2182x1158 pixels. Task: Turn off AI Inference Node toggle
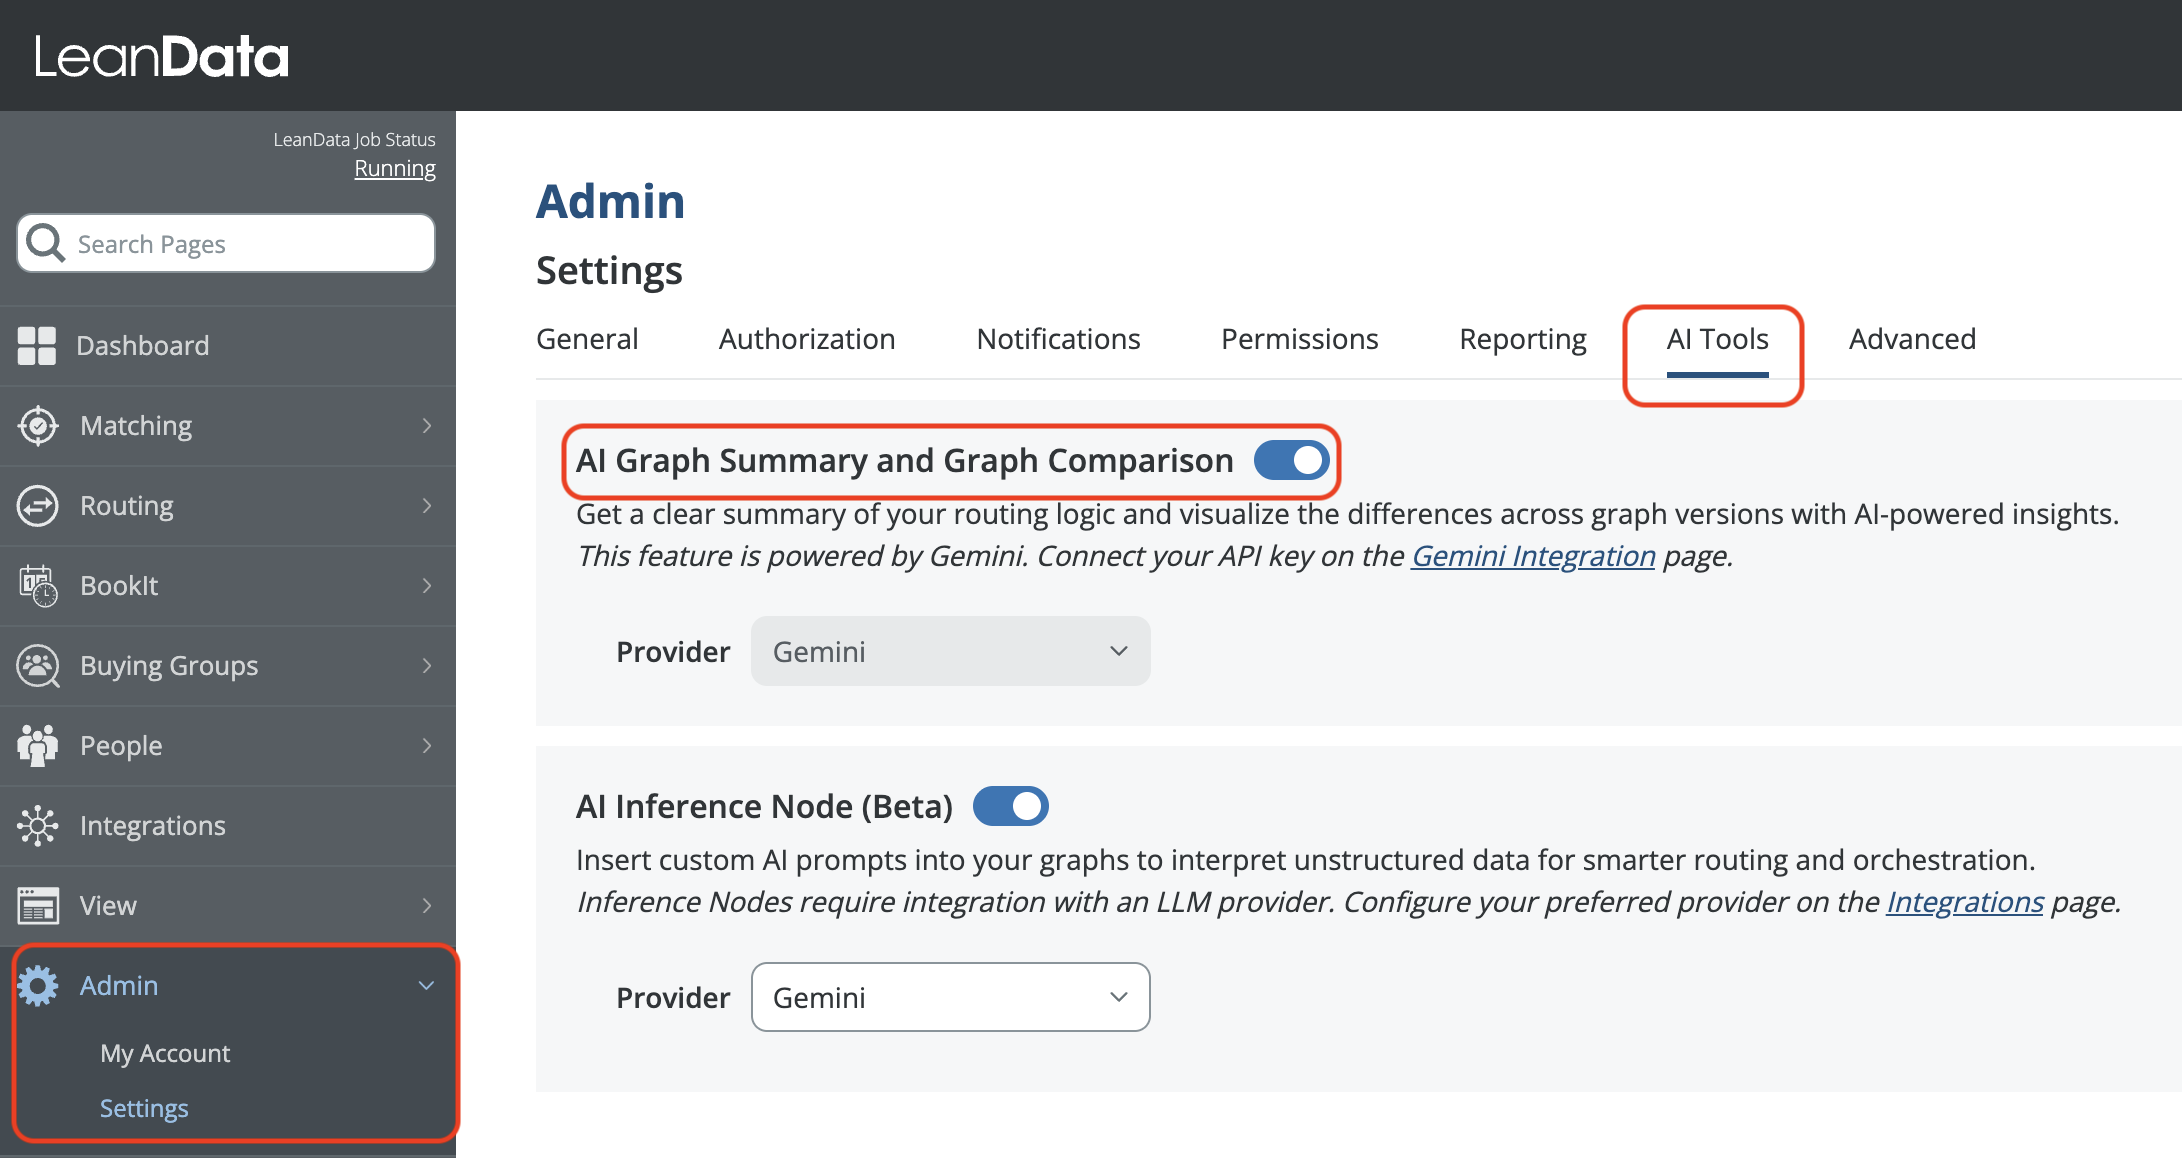coord(1010,806)
